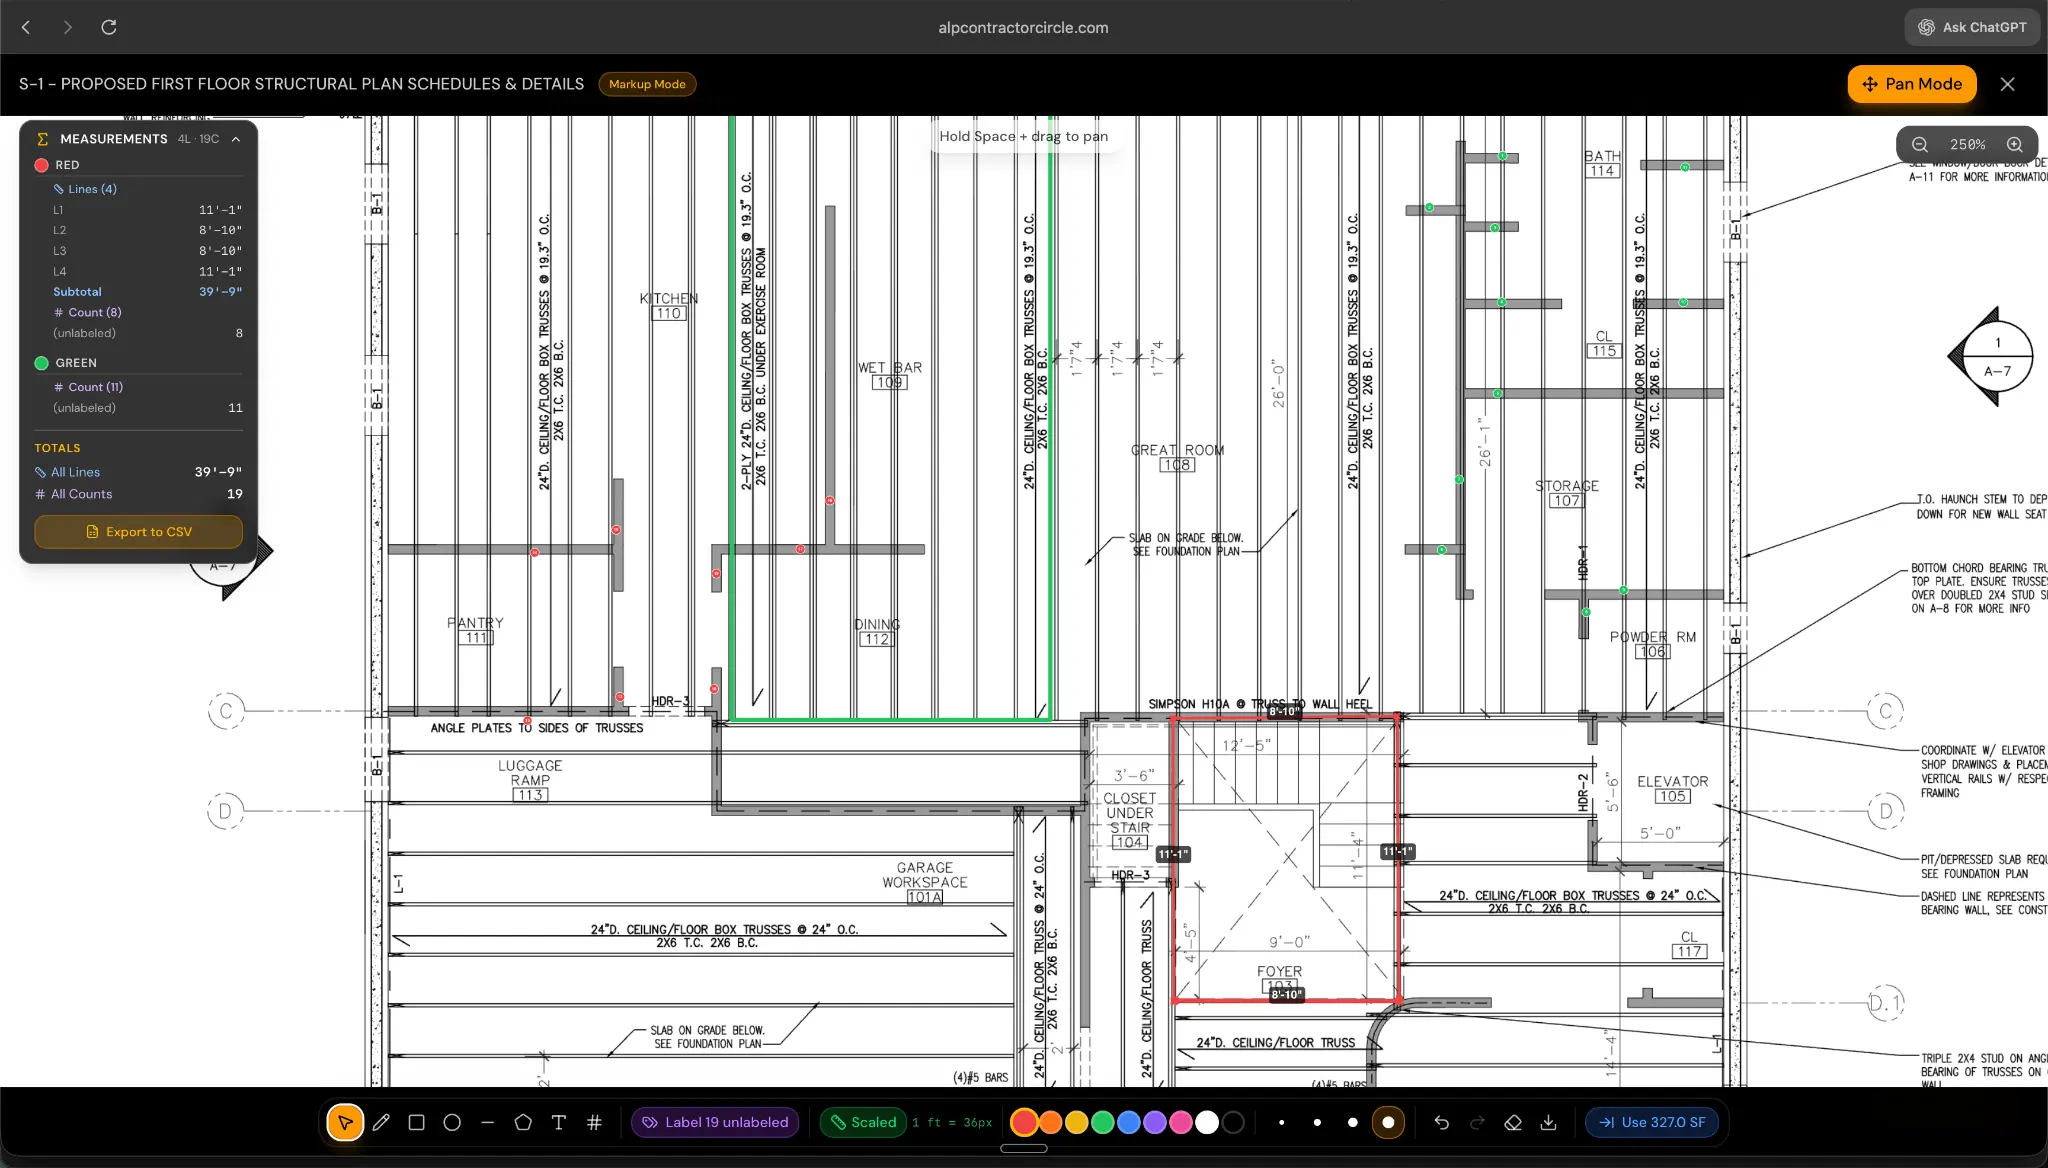
Task: Choose the smallest stroke size dot
Action: pyautogui.click(x=1282, y=1122)
